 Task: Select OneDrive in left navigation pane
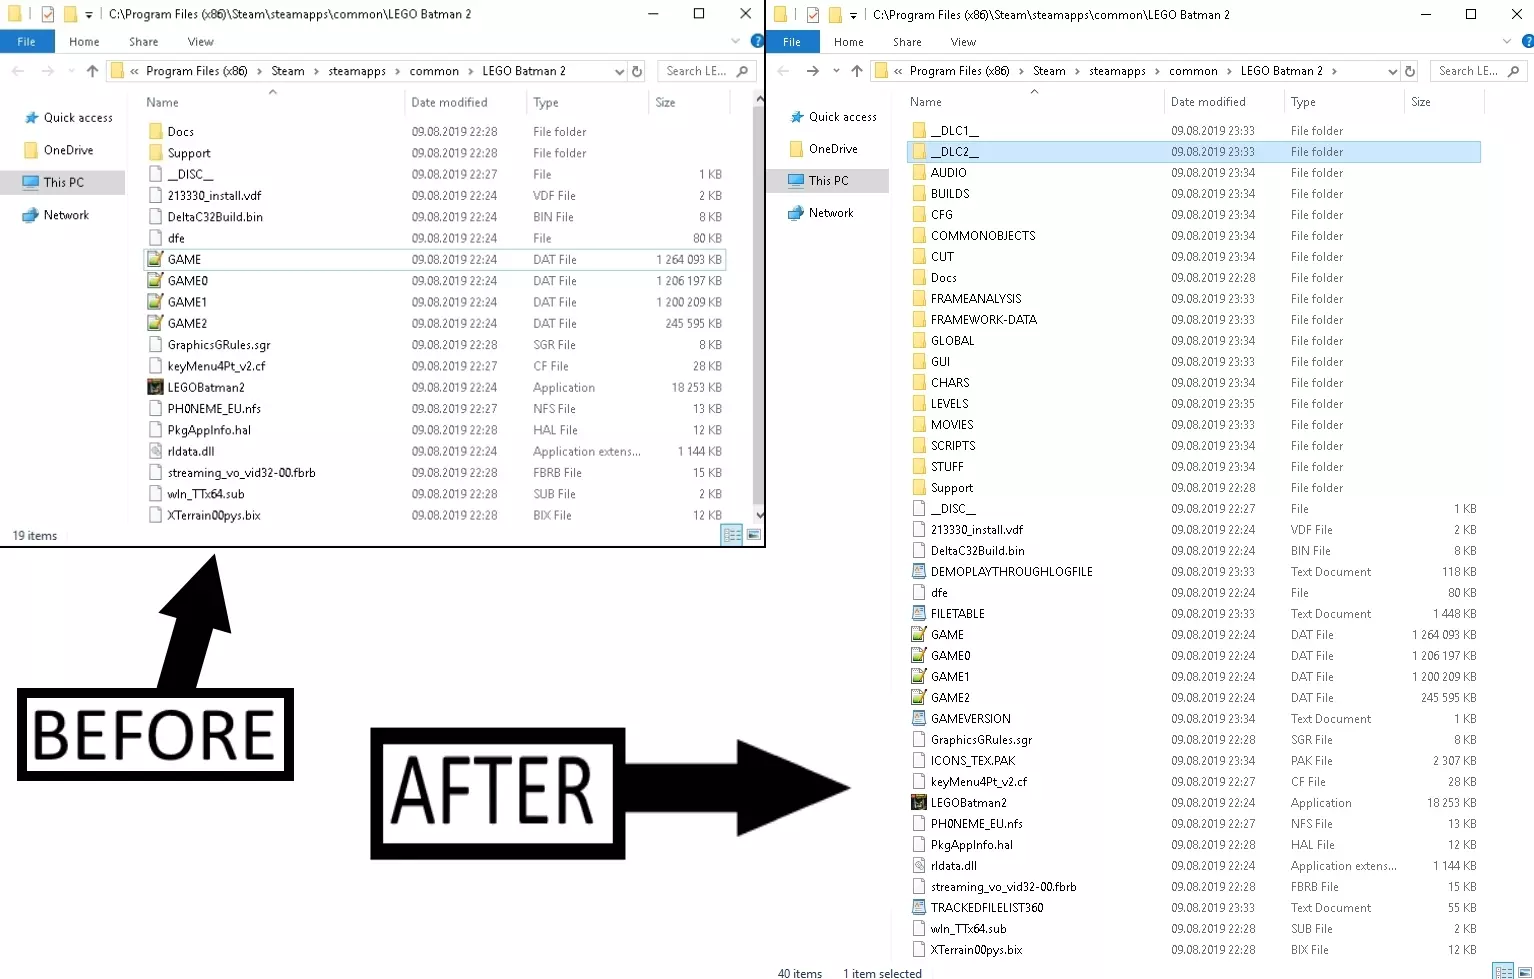(x=68, y=150)
